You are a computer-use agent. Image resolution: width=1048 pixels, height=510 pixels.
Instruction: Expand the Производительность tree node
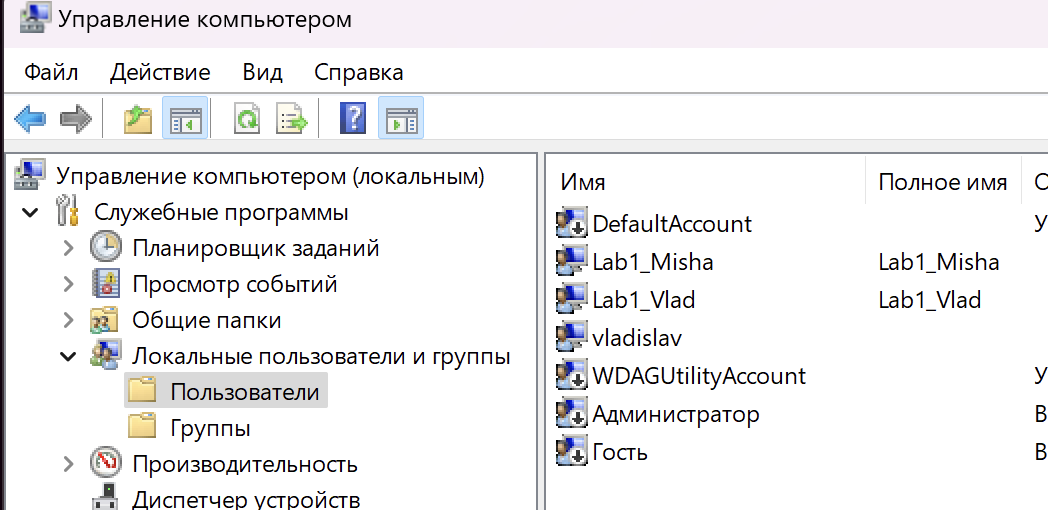[68, 464]
